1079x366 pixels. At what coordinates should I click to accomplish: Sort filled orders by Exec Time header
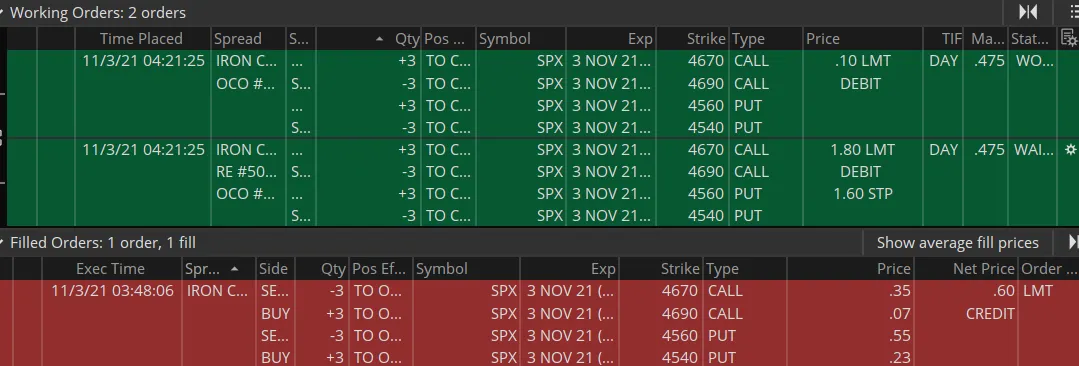(x=111, y=268)
